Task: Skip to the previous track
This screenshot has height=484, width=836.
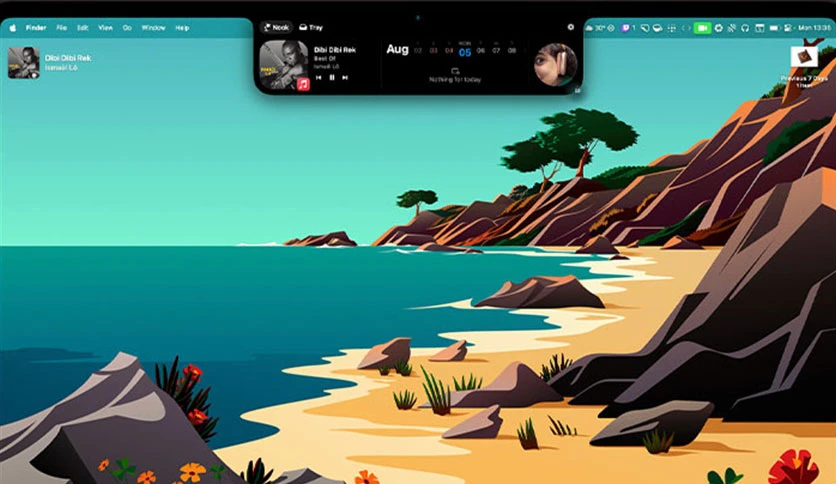Action: pyautogui.click(x=318, y=78)
